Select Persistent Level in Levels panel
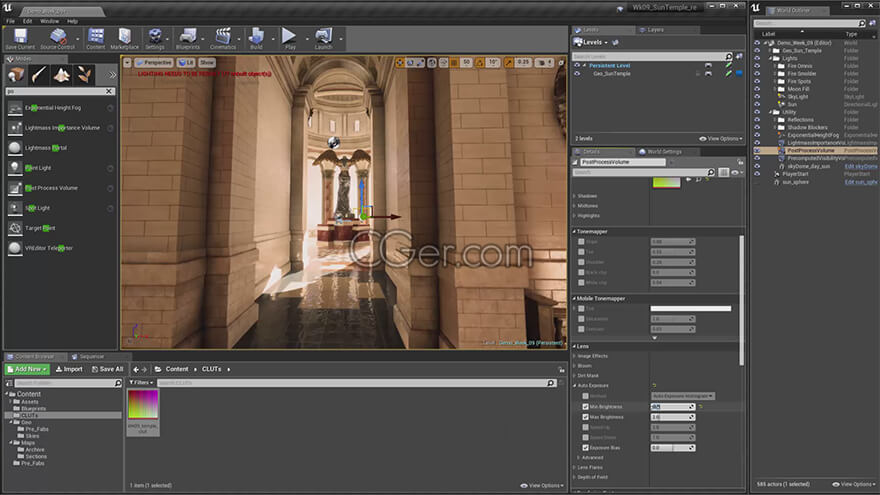Image resolution: width=880 pixels, height=495 pixels. point(609,66)
